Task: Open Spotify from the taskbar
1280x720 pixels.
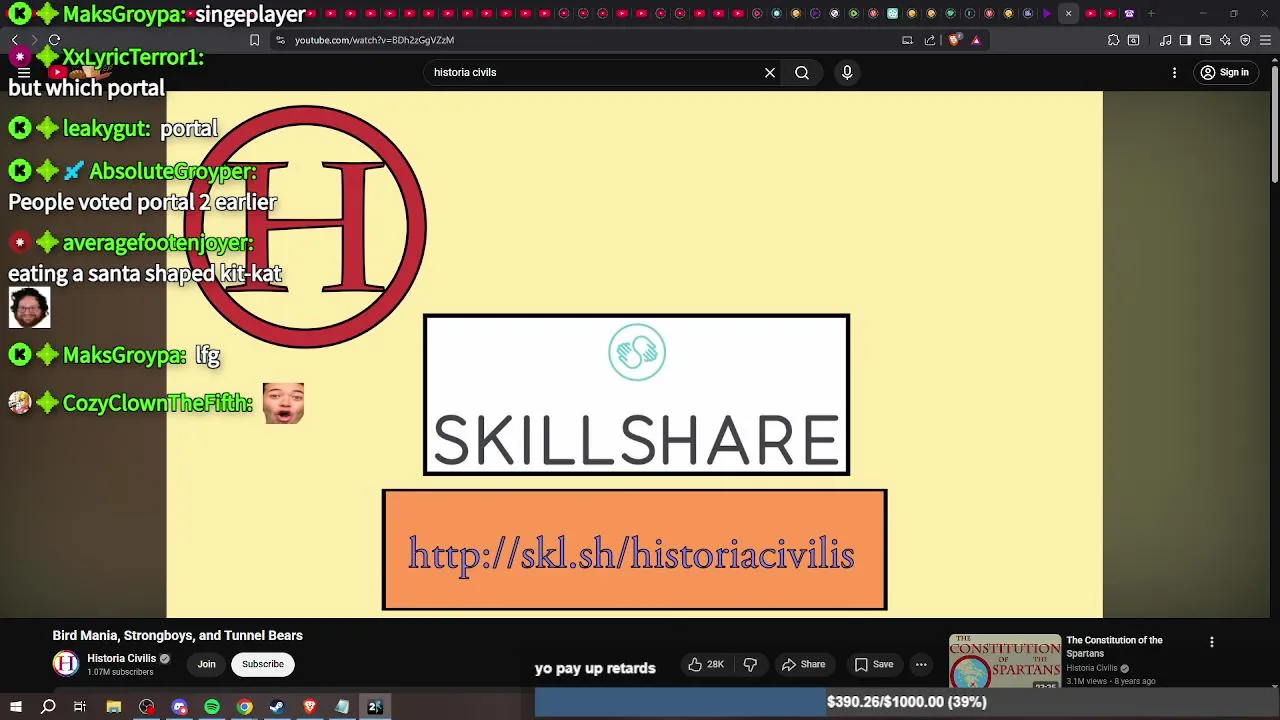Action: pyautogui.click(x=212, y=707)
